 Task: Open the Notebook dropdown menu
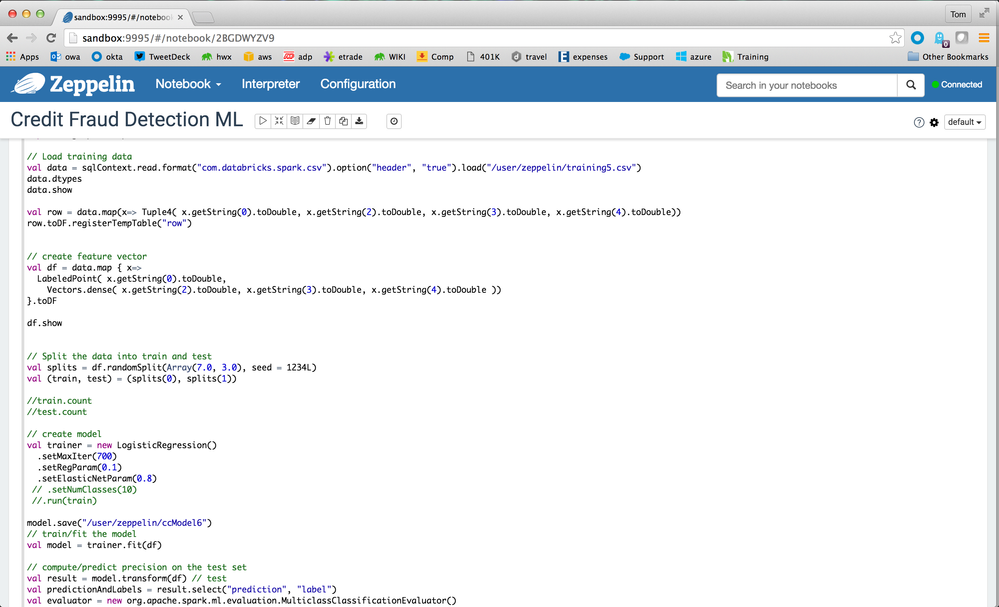(187, 84)
